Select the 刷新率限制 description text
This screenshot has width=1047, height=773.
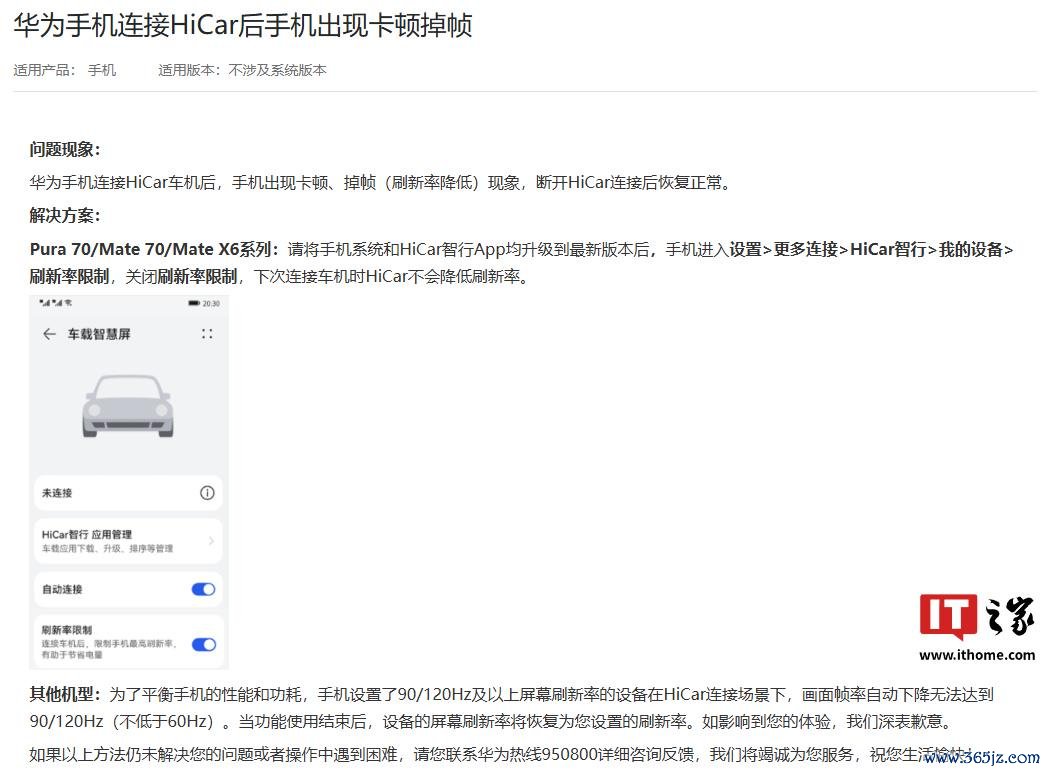[108, 649]
